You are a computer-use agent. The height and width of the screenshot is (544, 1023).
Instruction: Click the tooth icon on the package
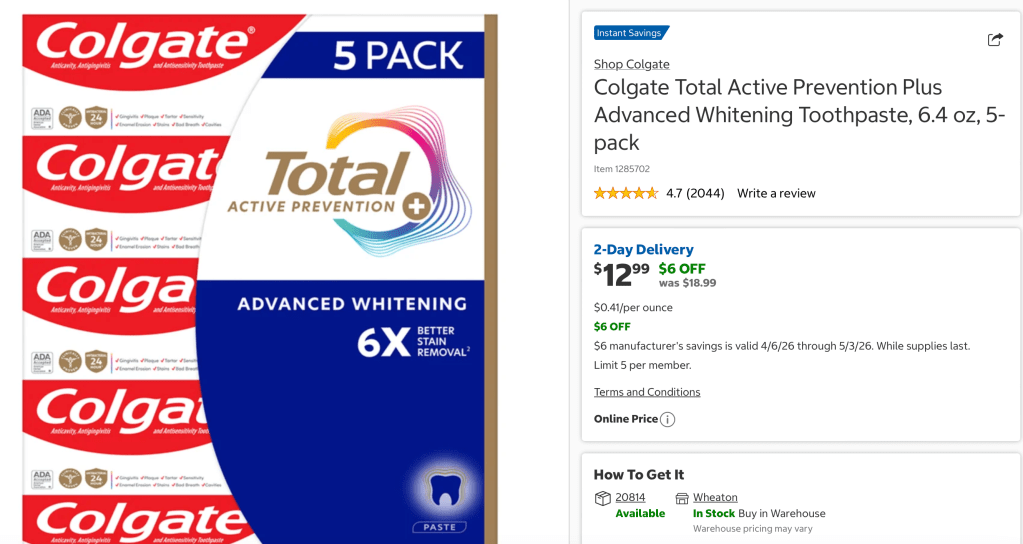(x=441, y=489)
